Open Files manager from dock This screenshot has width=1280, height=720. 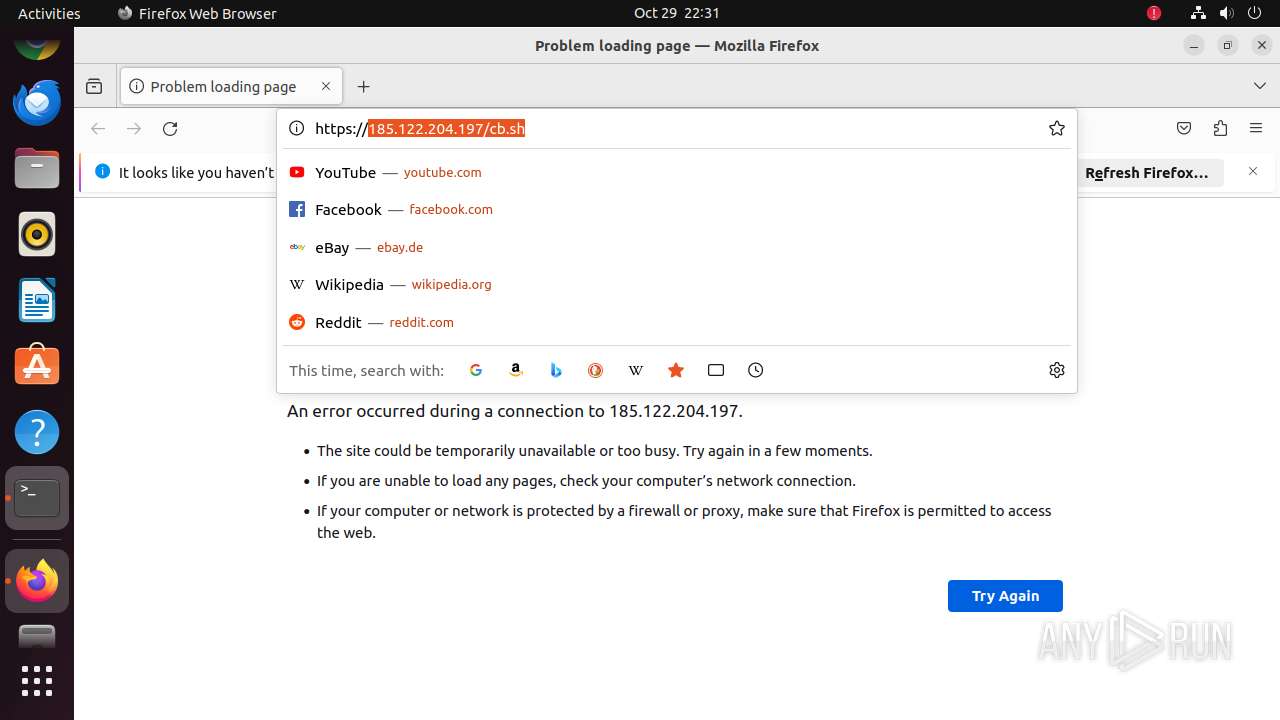37,168
